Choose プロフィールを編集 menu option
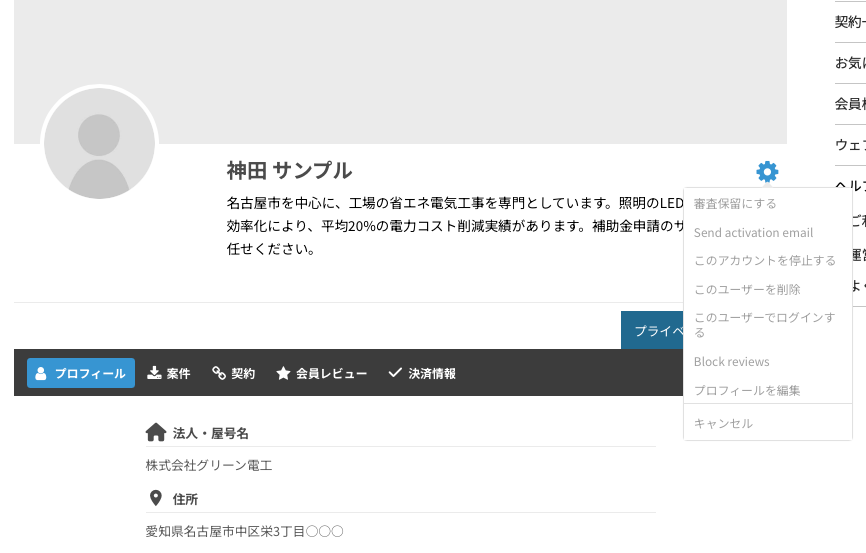Screen dimensions: 866x553 (x=747, y=390)
